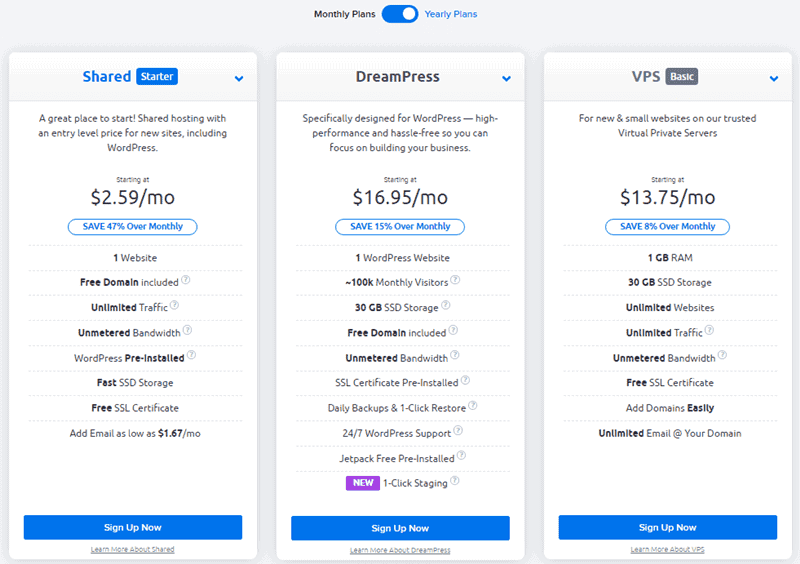Open the Learn More About VPS link
The width and height of the screenshot is (800, 564).
(x=667, y=550)
